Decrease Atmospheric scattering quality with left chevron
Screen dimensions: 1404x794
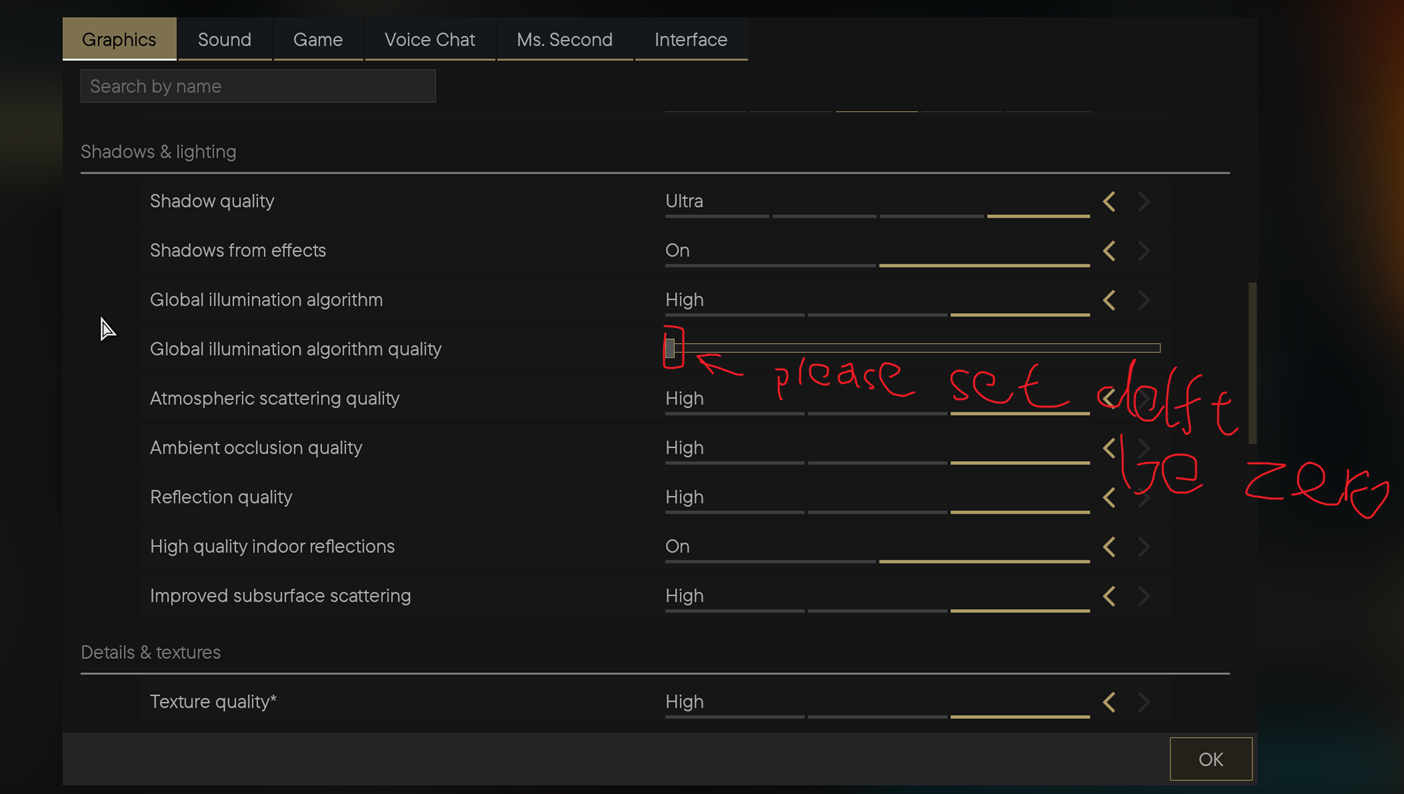click(1108, 398)
